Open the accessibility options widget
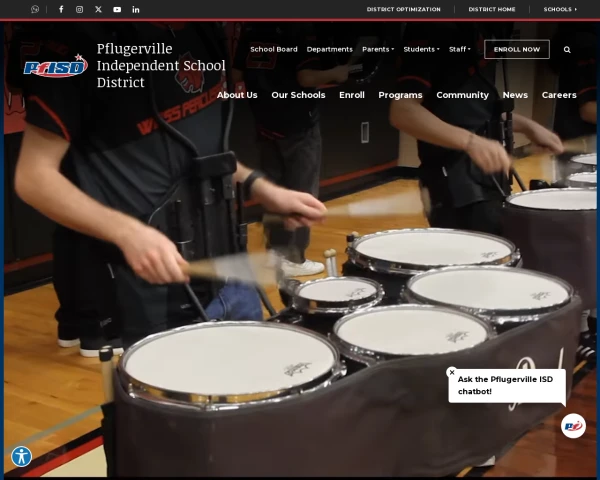The width and height of the screenshot is (600, 480). (x=21, y=456)
